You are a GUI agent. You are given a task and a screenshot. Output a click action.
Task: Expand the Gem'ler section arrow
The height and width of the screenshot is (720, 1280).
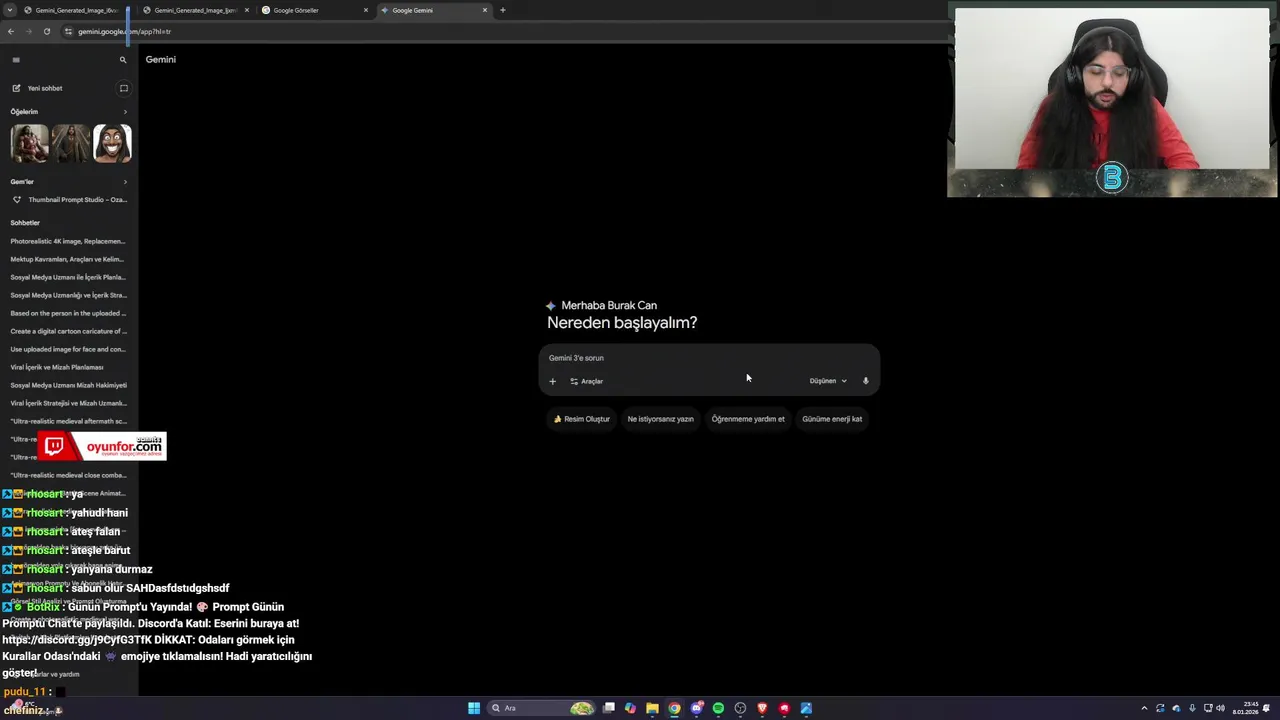point(125,182)
